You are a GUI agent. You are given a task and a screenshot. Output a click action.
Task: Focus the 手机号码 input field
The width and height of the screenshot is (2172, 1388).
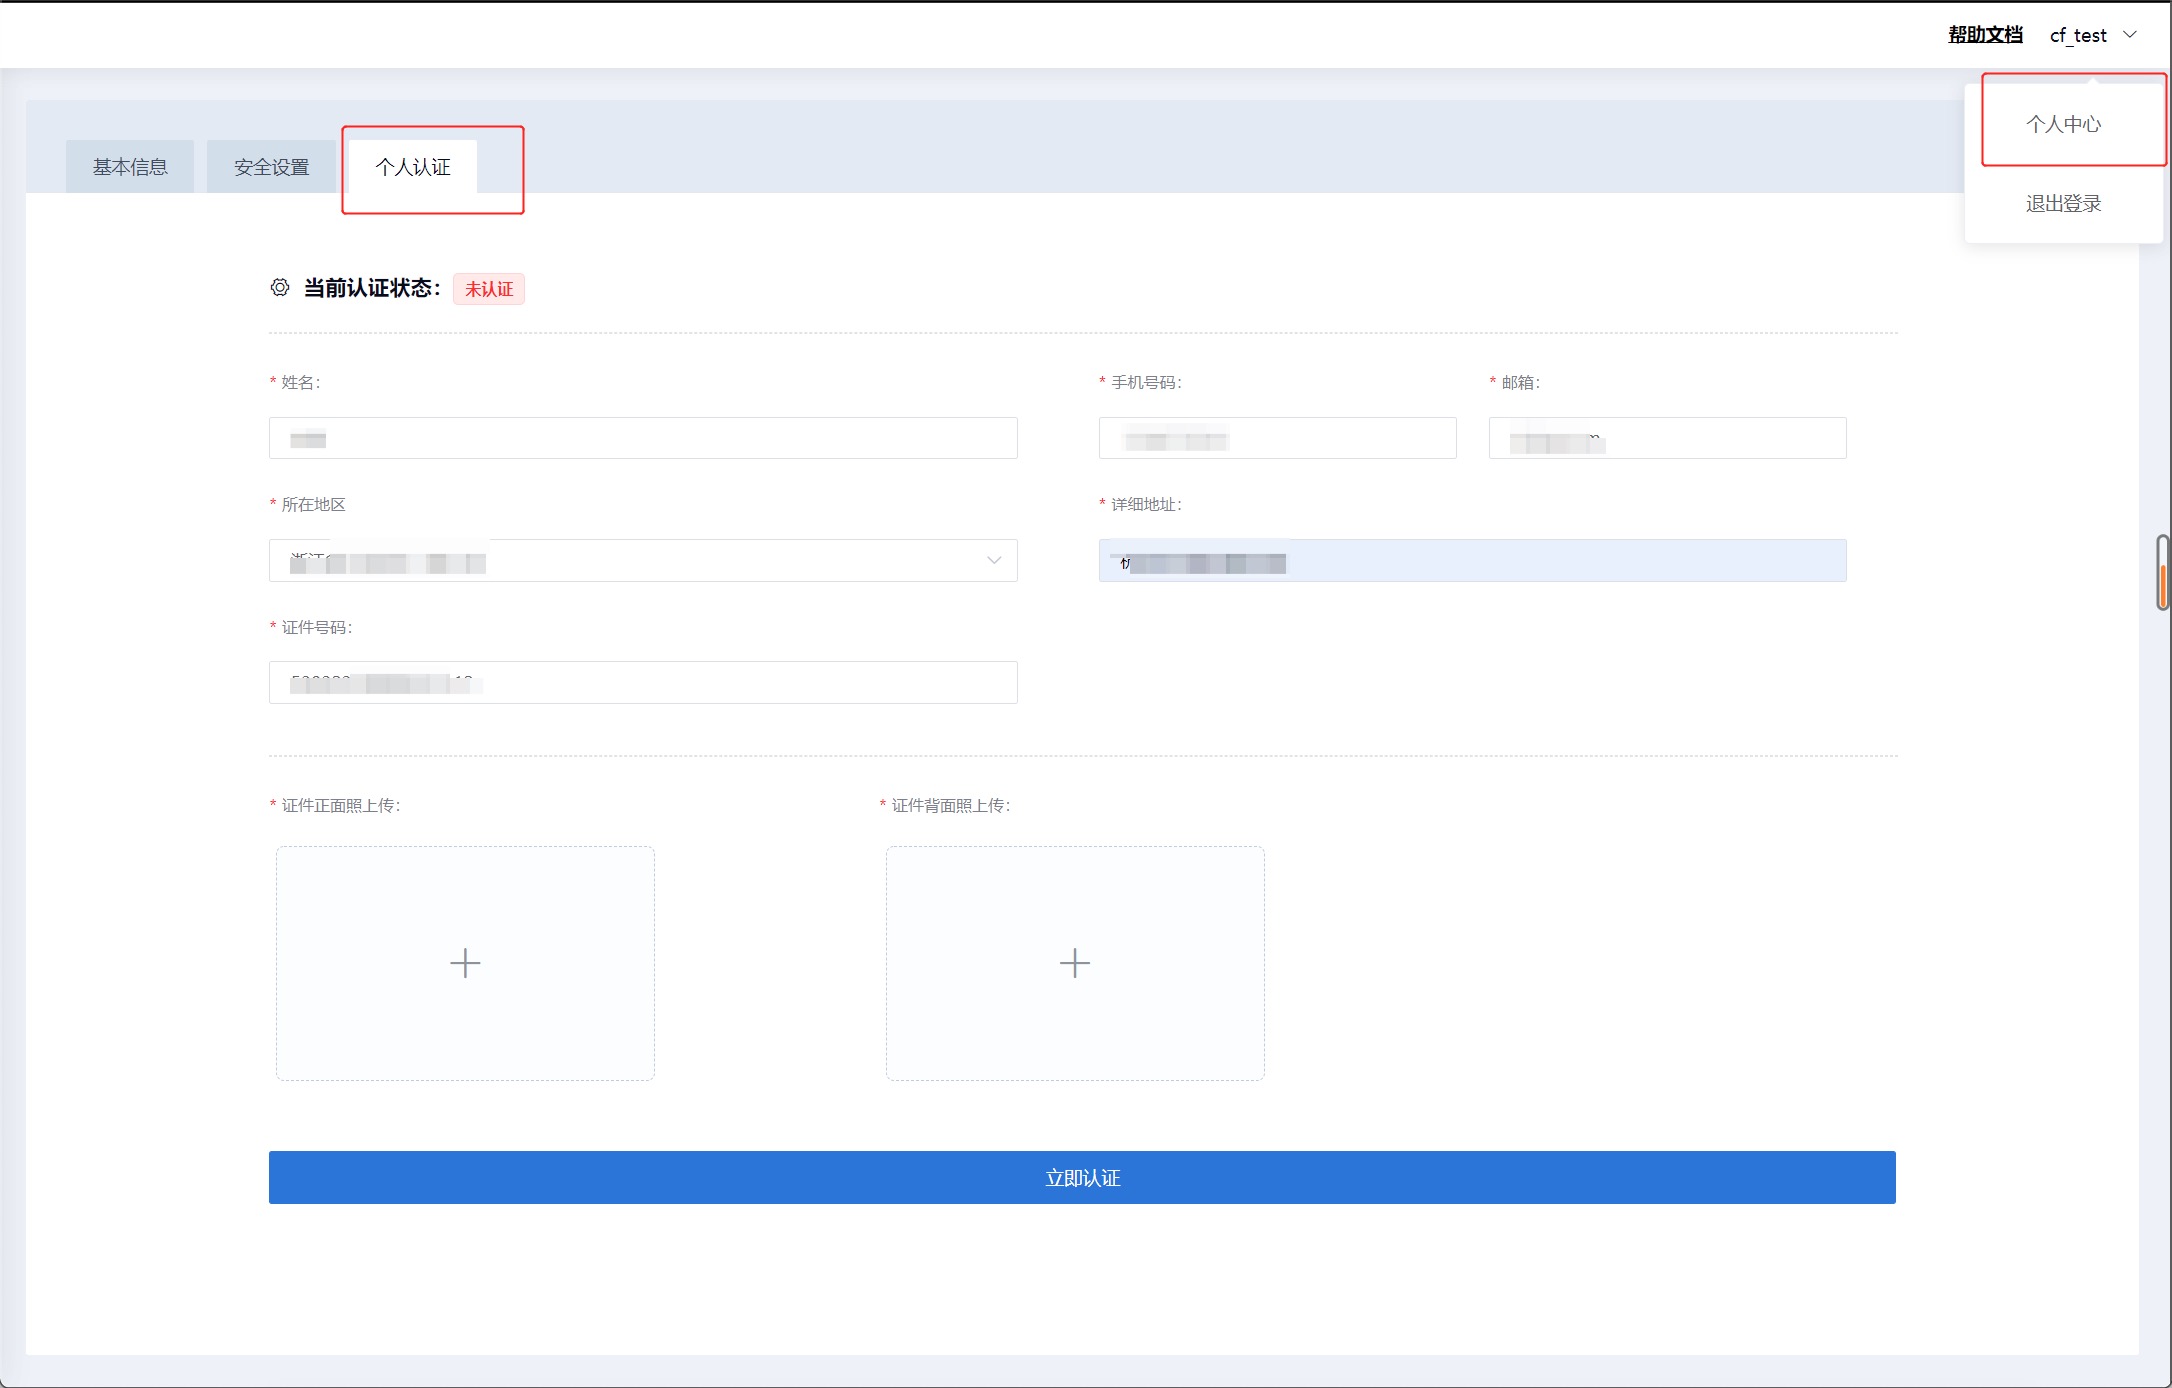pos(1277,439)
